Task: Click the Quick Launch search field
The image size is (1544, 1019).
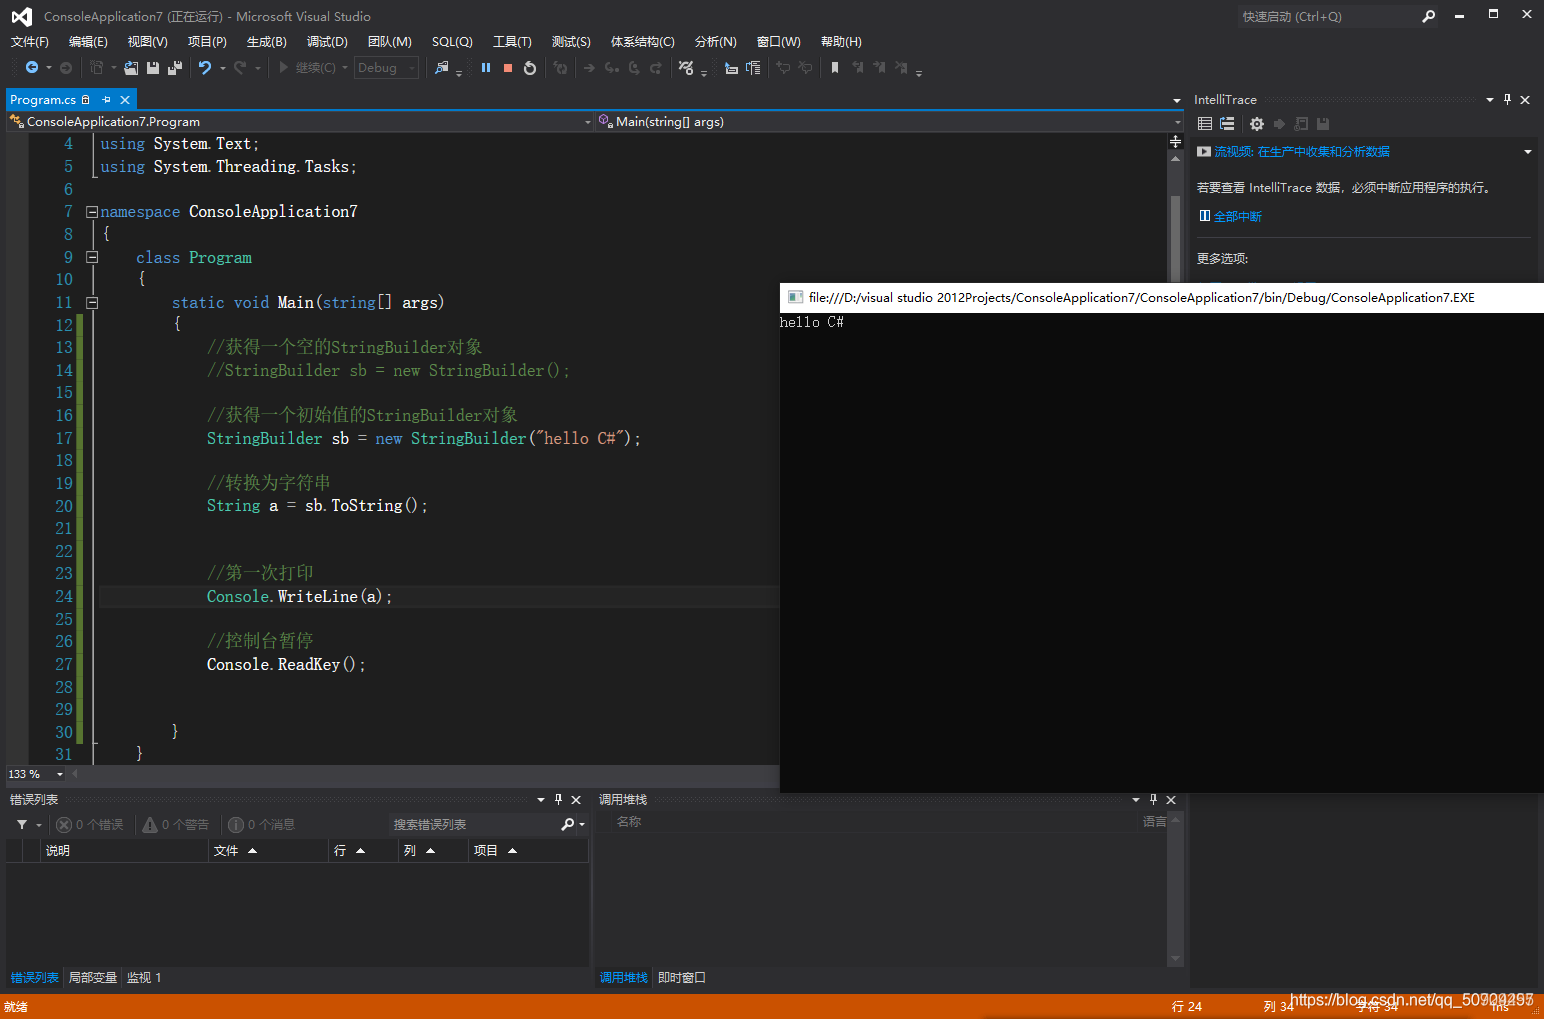Action: [x=1327, y=16]
